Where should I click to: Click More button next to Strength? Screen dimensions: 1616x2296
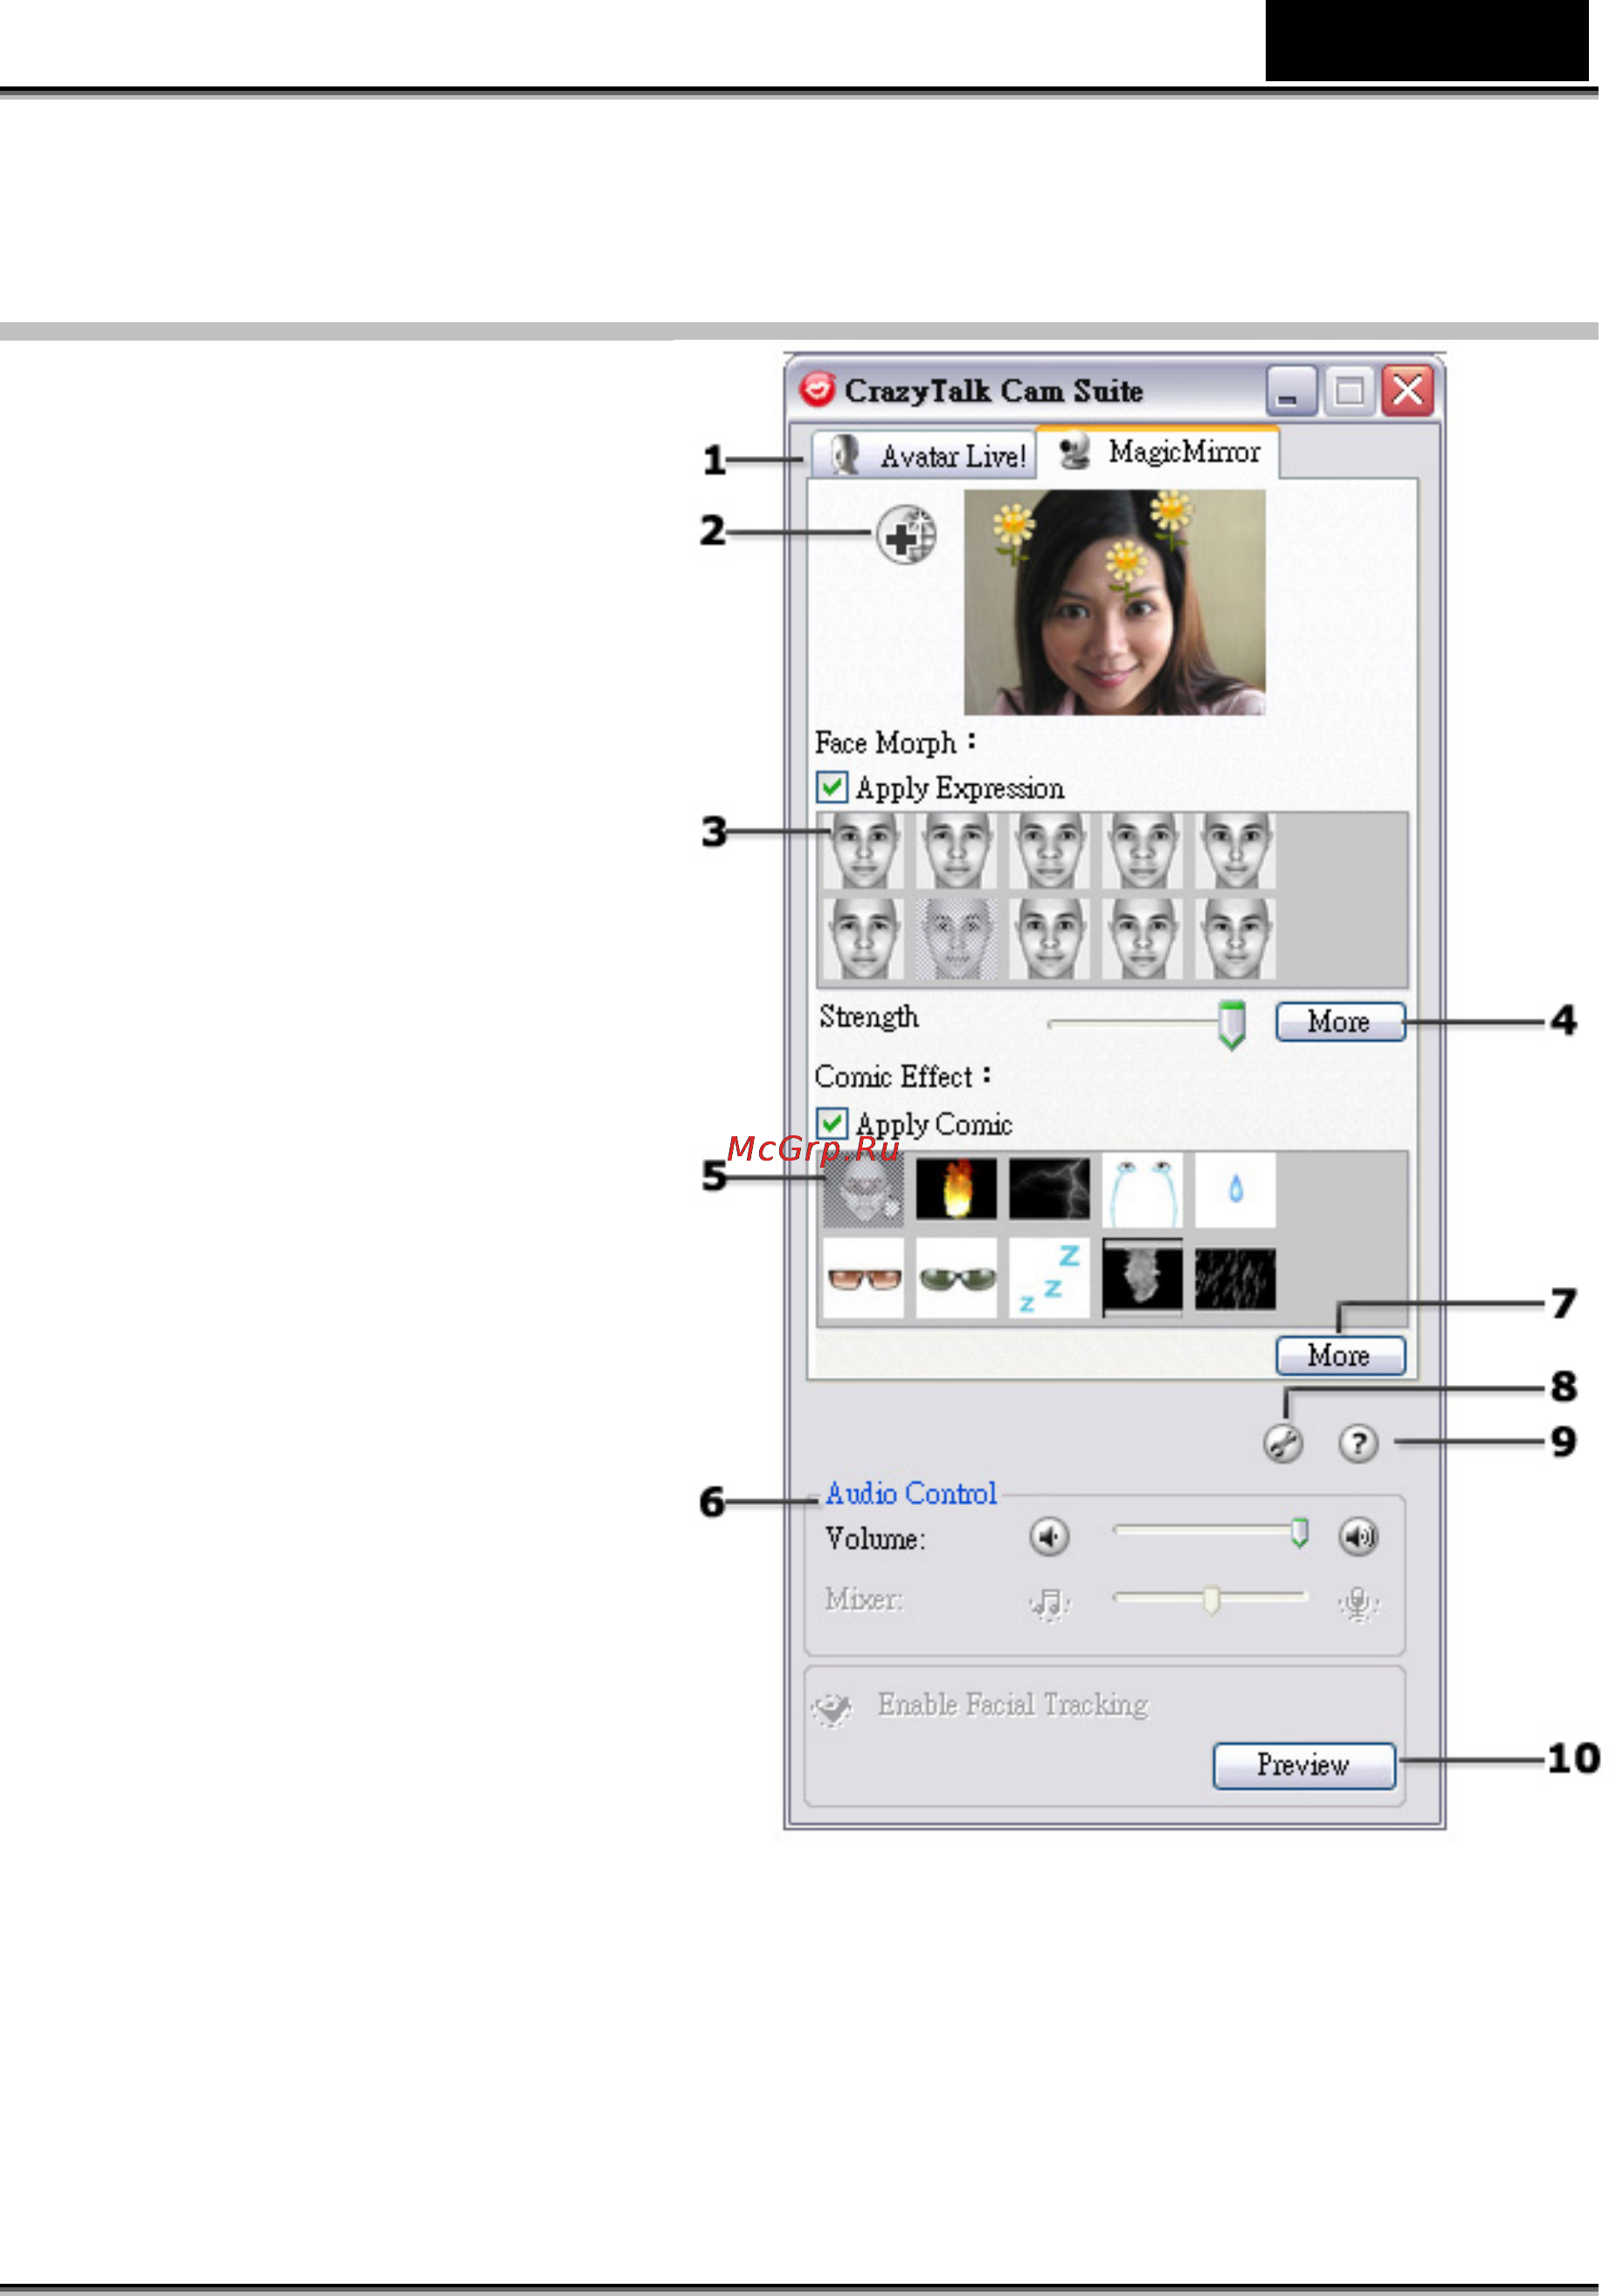pos(1341,1023)
